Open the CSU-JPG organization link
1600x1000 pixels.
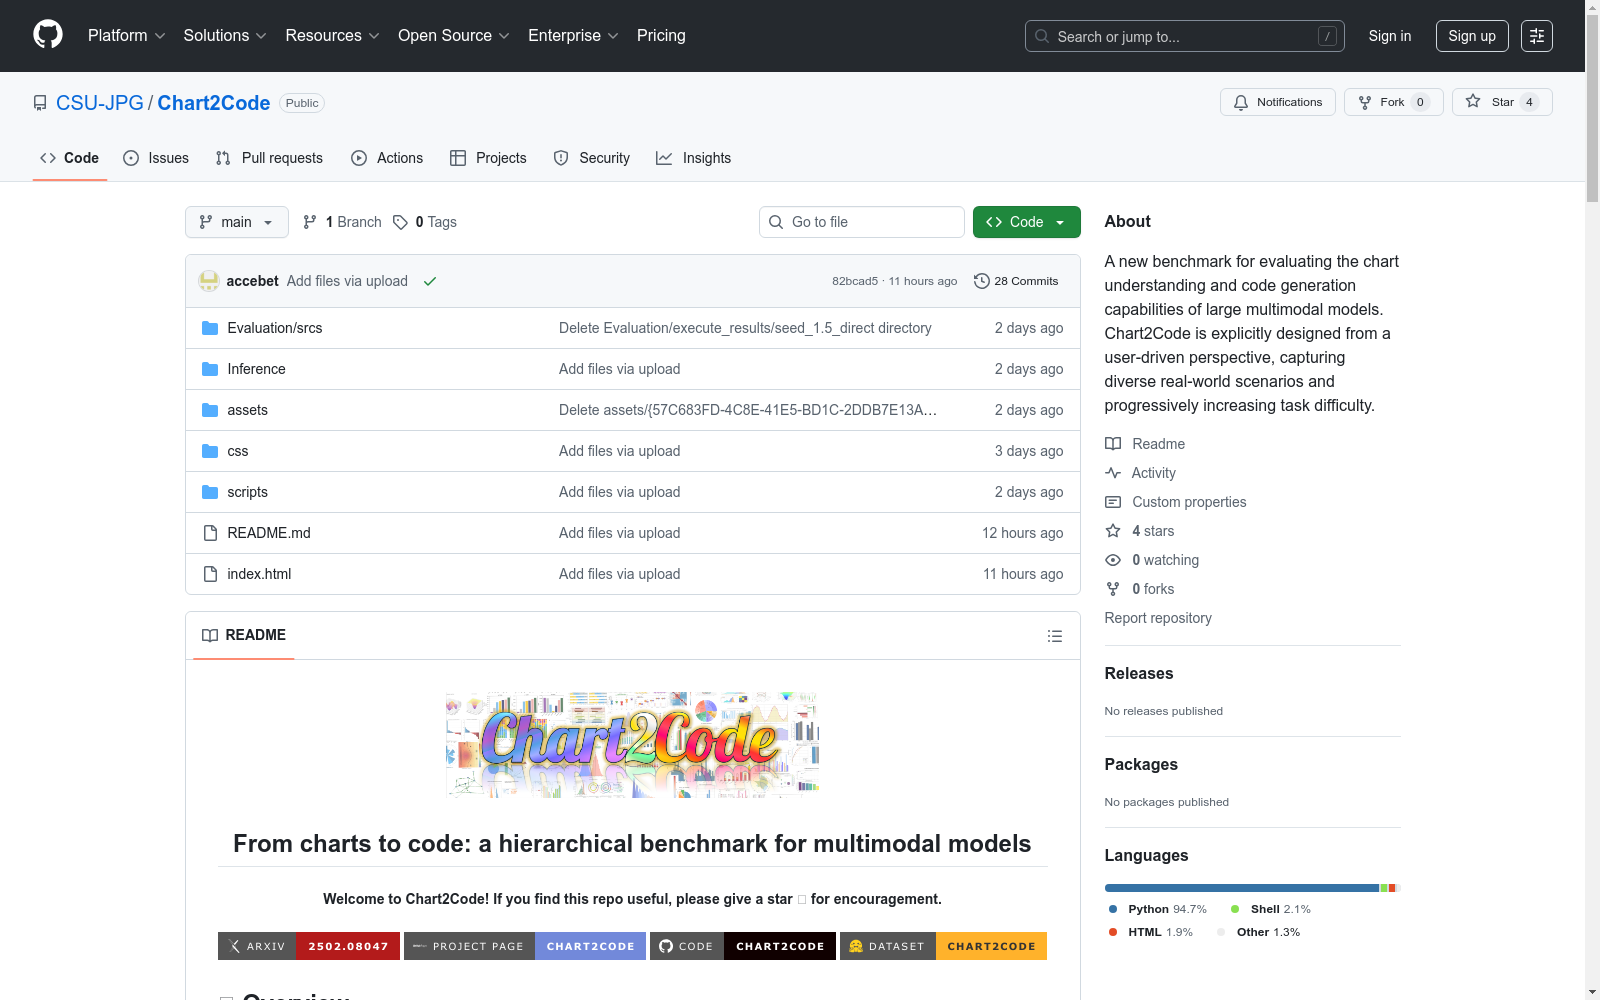(100, 103)
